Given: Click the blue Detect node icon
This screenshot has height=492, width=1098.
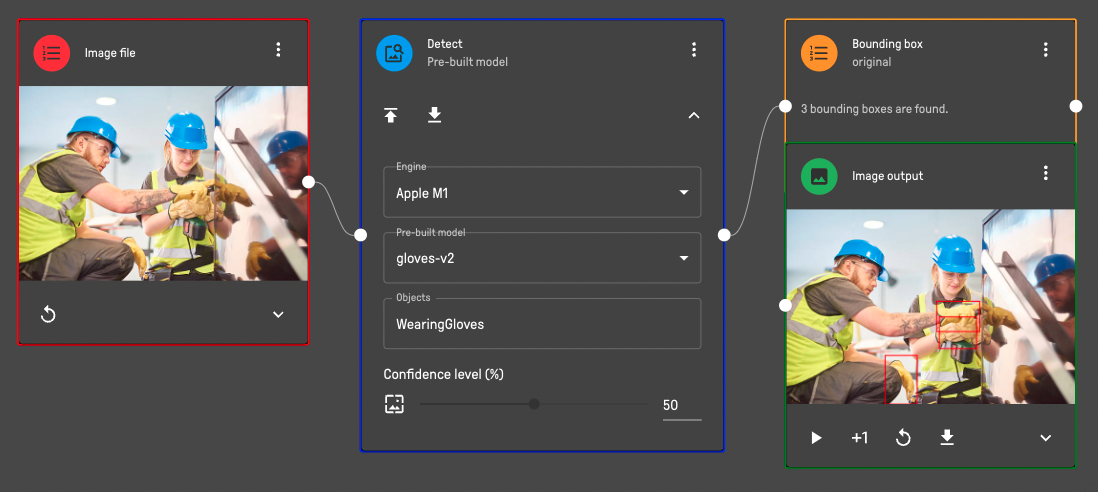Looking at the screenshot, I should coord(394,52).
